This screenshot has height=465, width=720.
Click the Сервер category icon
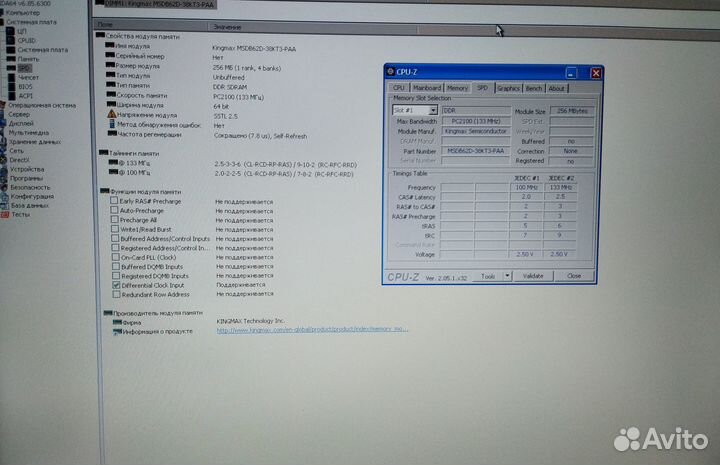[3, 115]
